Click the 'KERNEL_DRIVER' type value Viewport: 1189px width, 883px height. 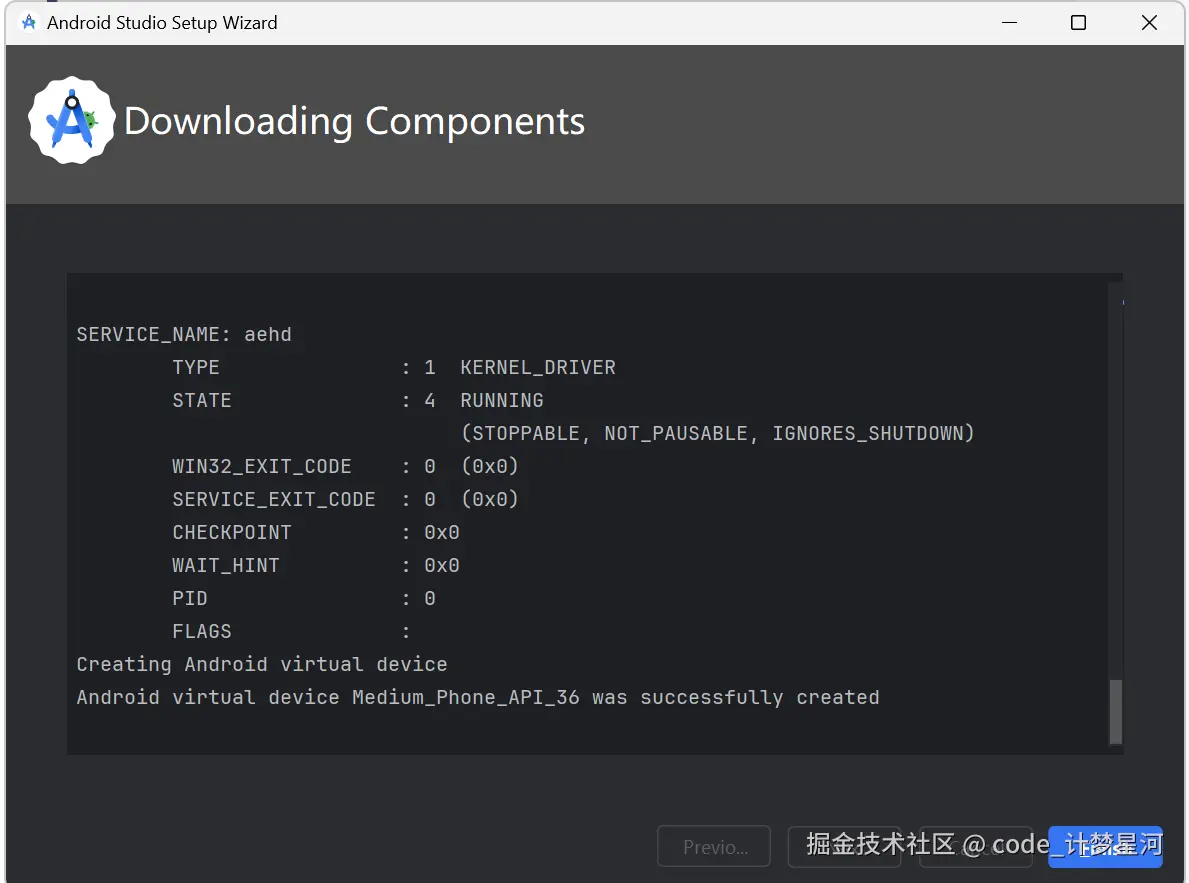pyautogui.click(x=538, y=368)
